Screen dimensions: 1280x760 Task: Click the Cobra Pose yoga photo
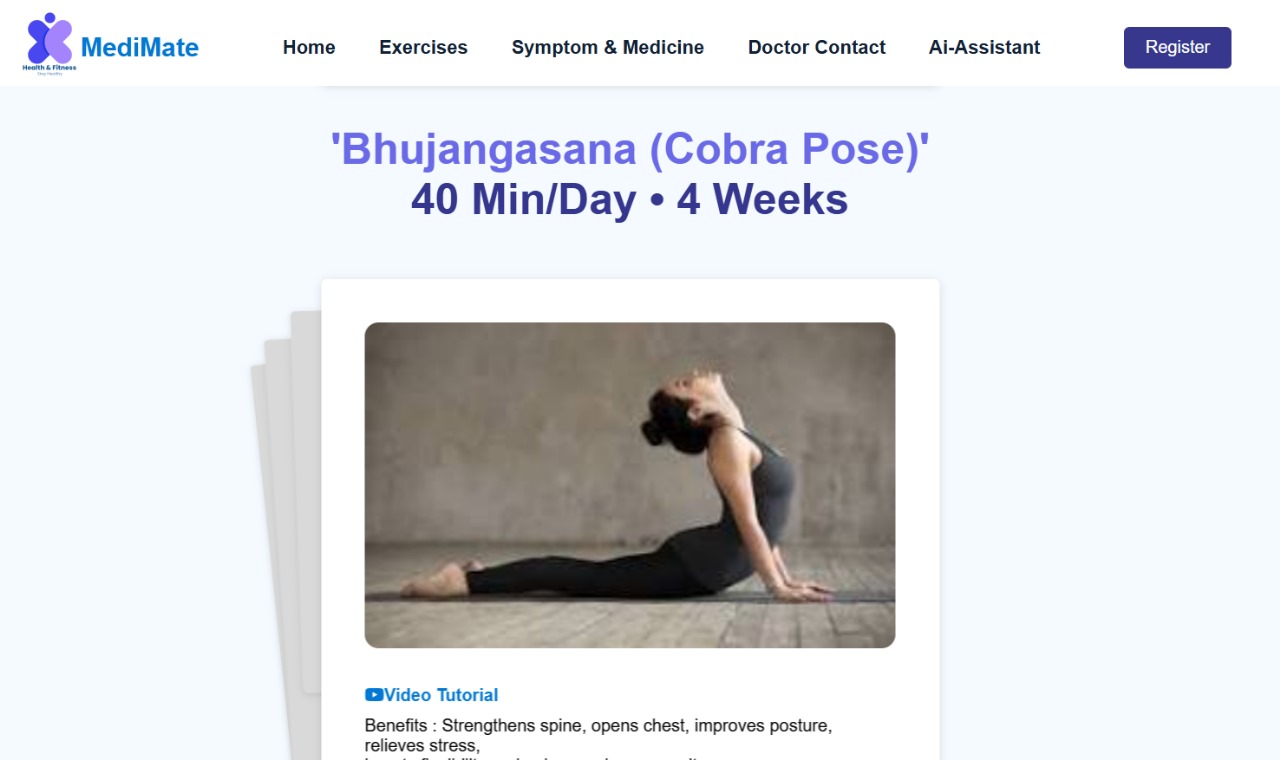630,485
